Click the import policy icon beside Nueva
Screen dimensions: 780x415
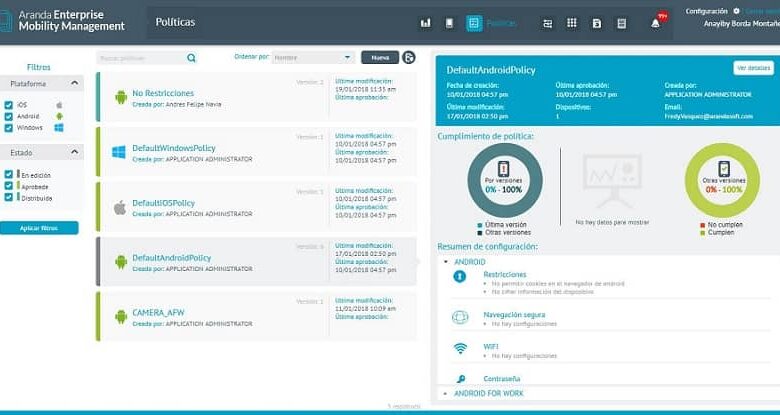(x=408, y=58)
